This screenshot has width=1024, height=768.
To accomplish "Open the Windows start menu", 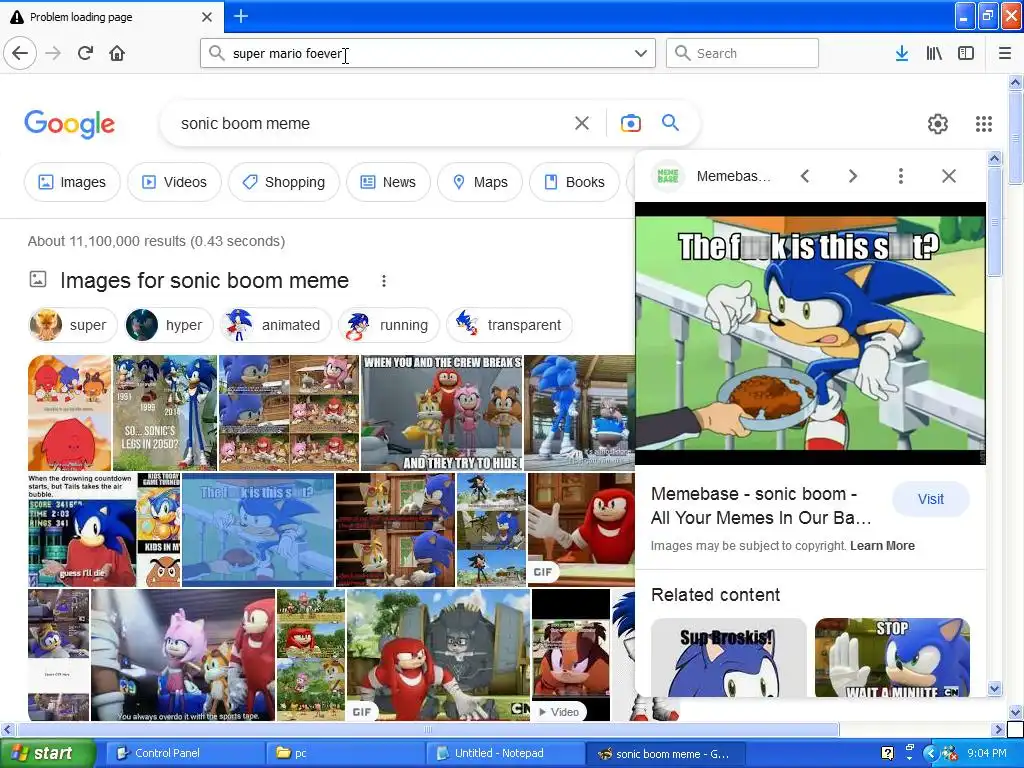I will coord(48,753).
